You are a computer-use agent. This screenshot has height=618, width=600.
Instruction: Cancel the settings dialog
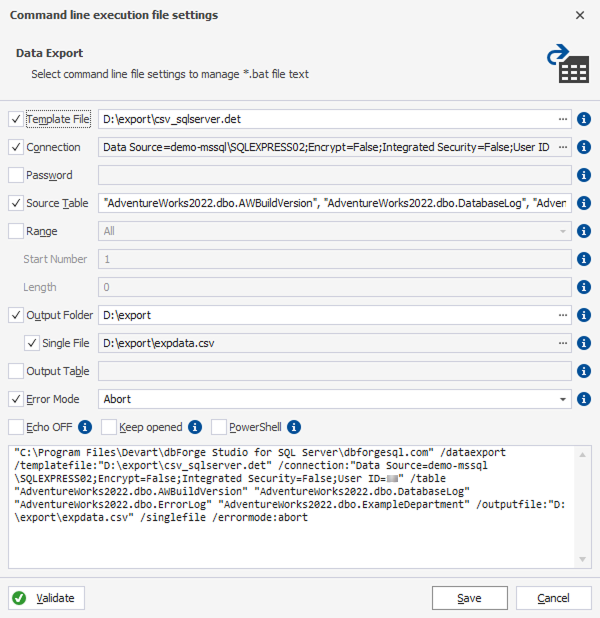pos(553,598)
